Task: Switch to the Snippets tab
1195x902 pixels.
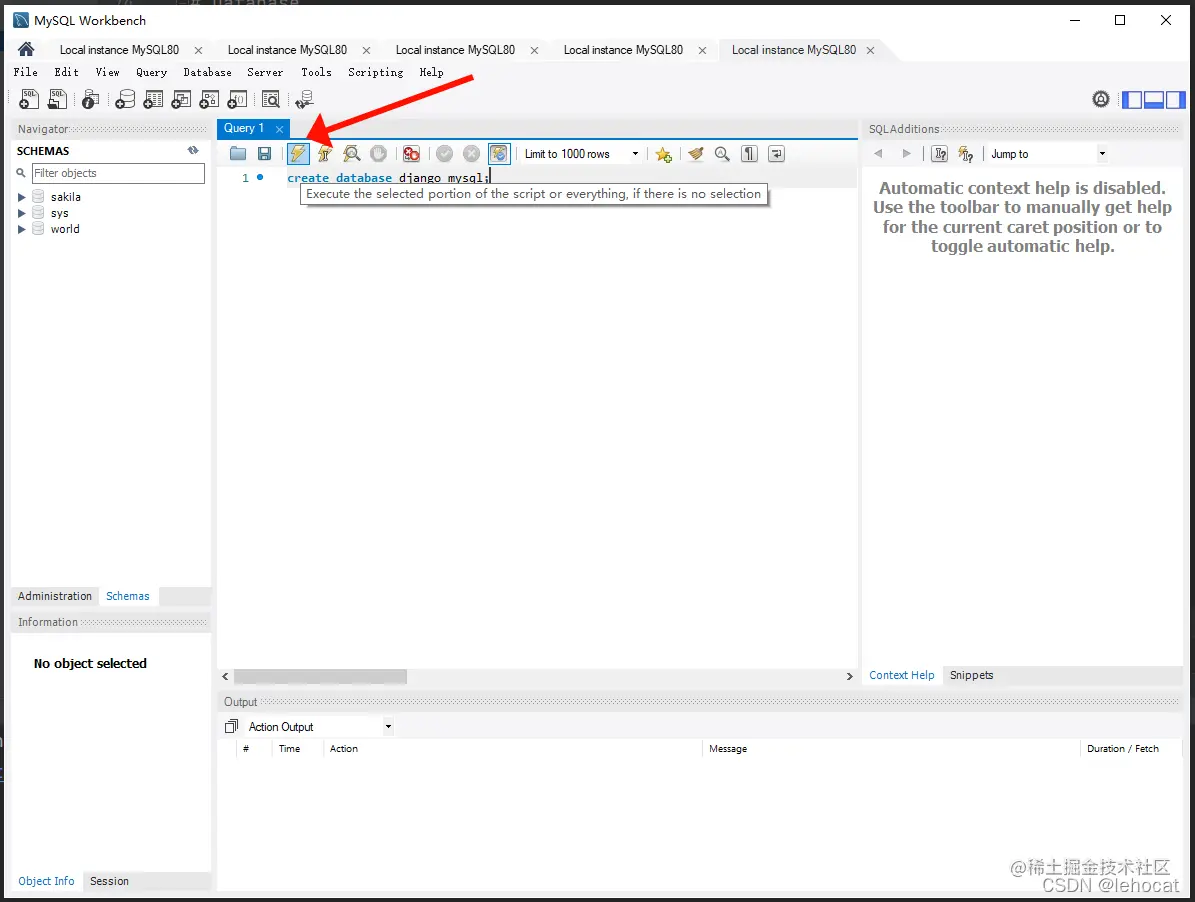Action: click(x=971, y=675)
